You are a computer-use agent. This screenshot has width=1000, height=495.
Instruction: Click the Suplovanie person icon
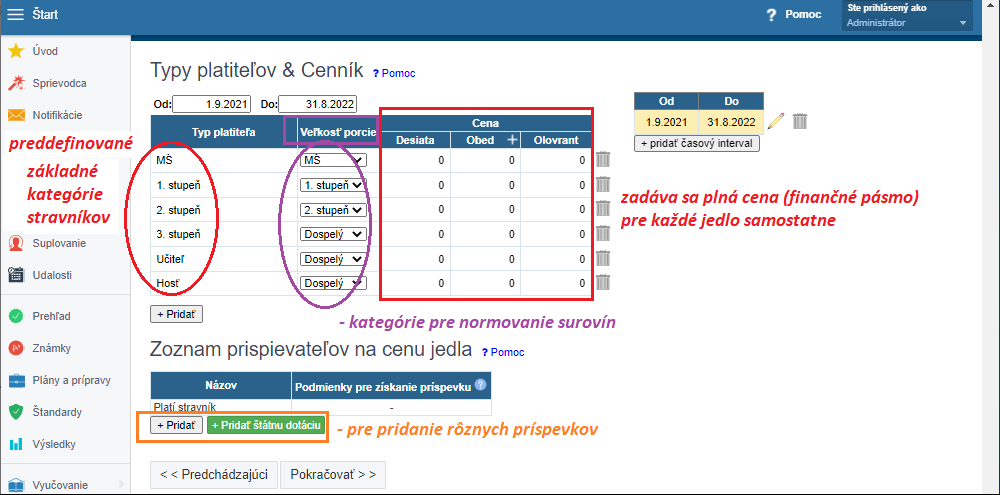point(16,243)
